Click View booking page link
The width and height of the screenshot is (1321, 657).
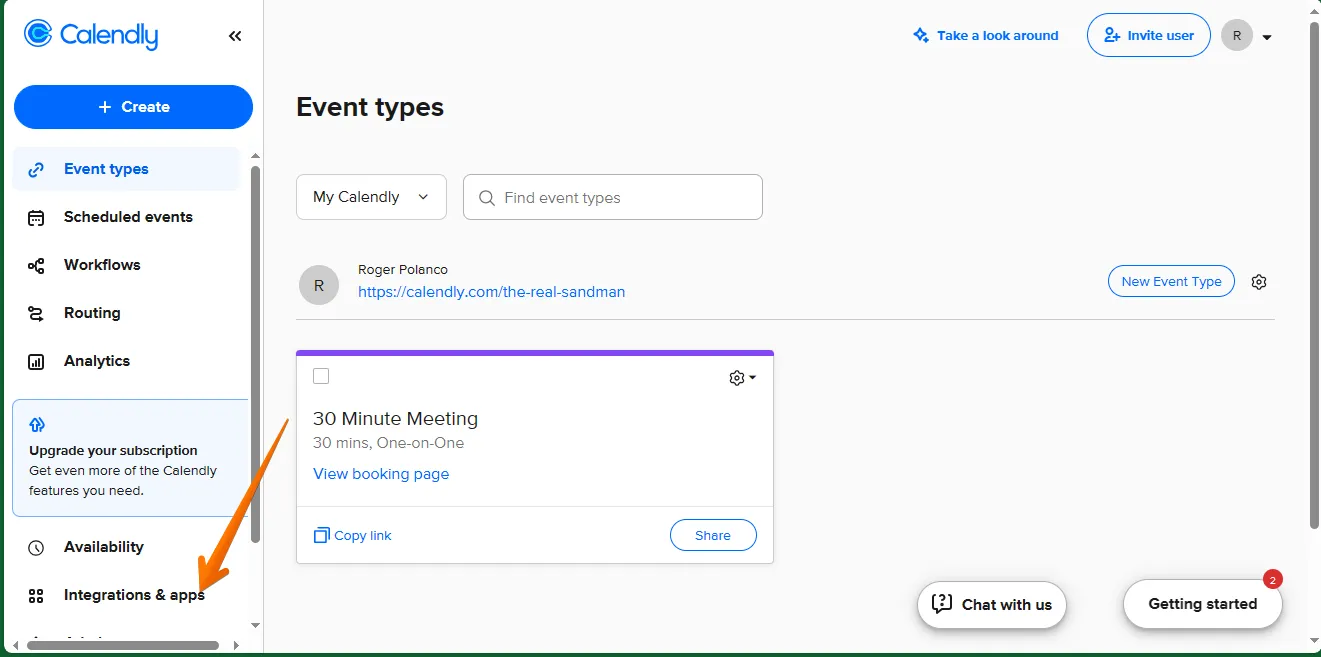(x=381, y=474)
